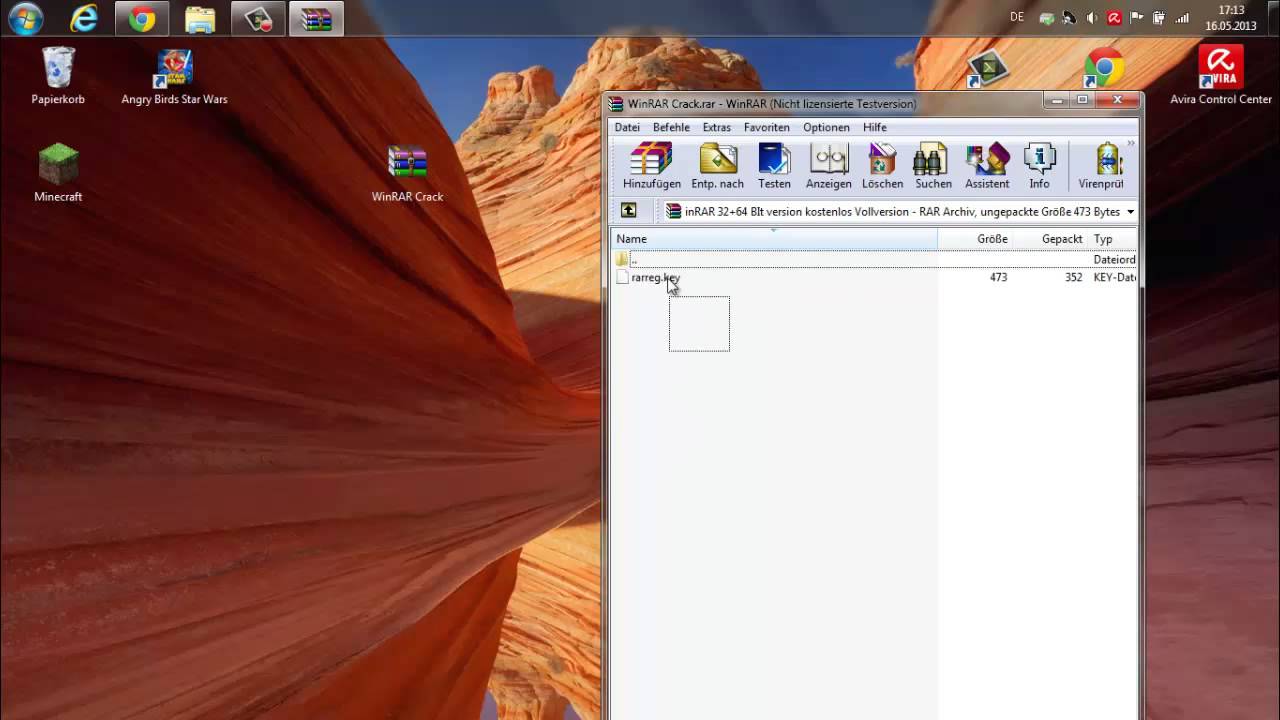The width and height of the screenshot is (1280, 720).
Task: Open the file explorer taskbar icon
Action: (200, 19)
